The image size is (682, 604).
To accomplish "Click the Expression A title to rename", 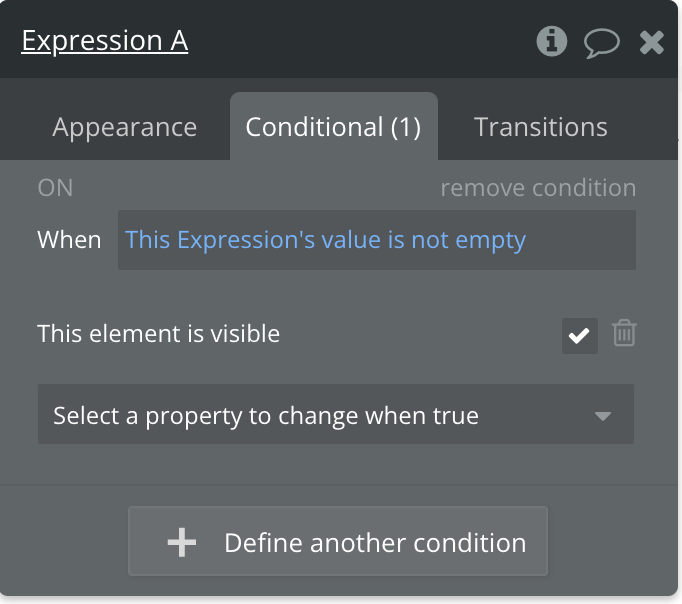I will click(x=105, y=41).
